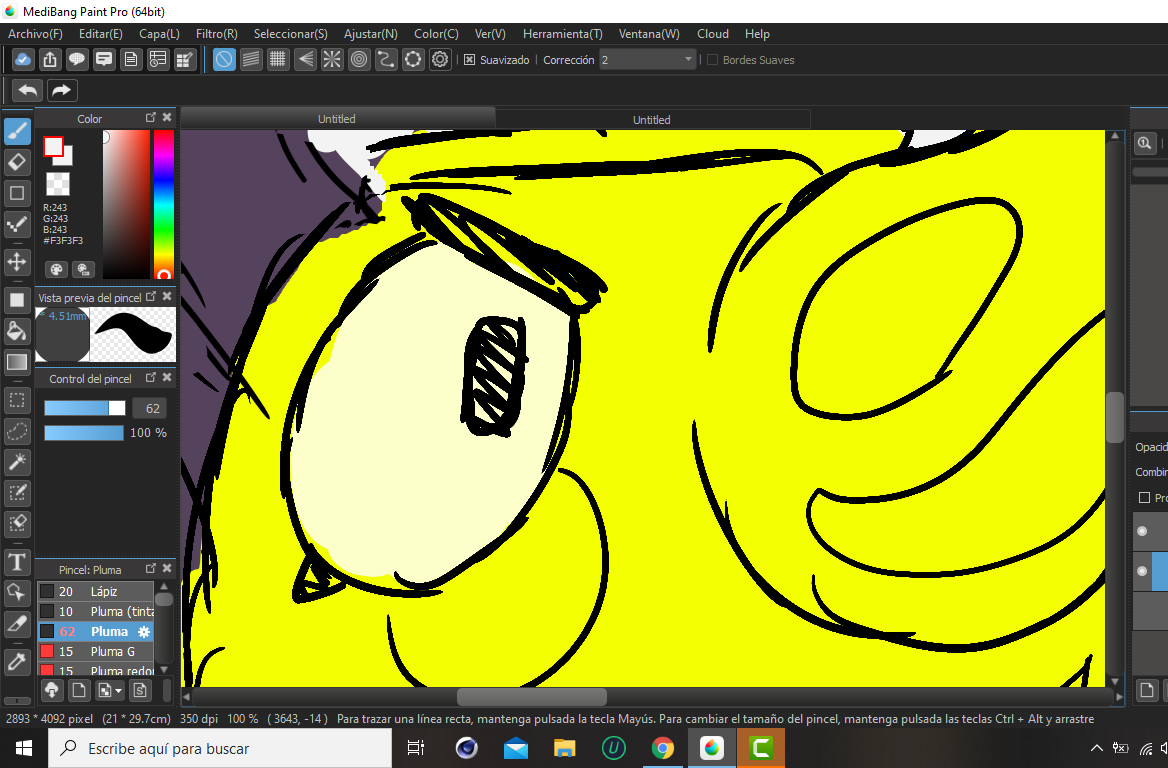Select the Brush tool in left toolbar
This screenshot has height=768, width=1168.
(x=17, y=132)
